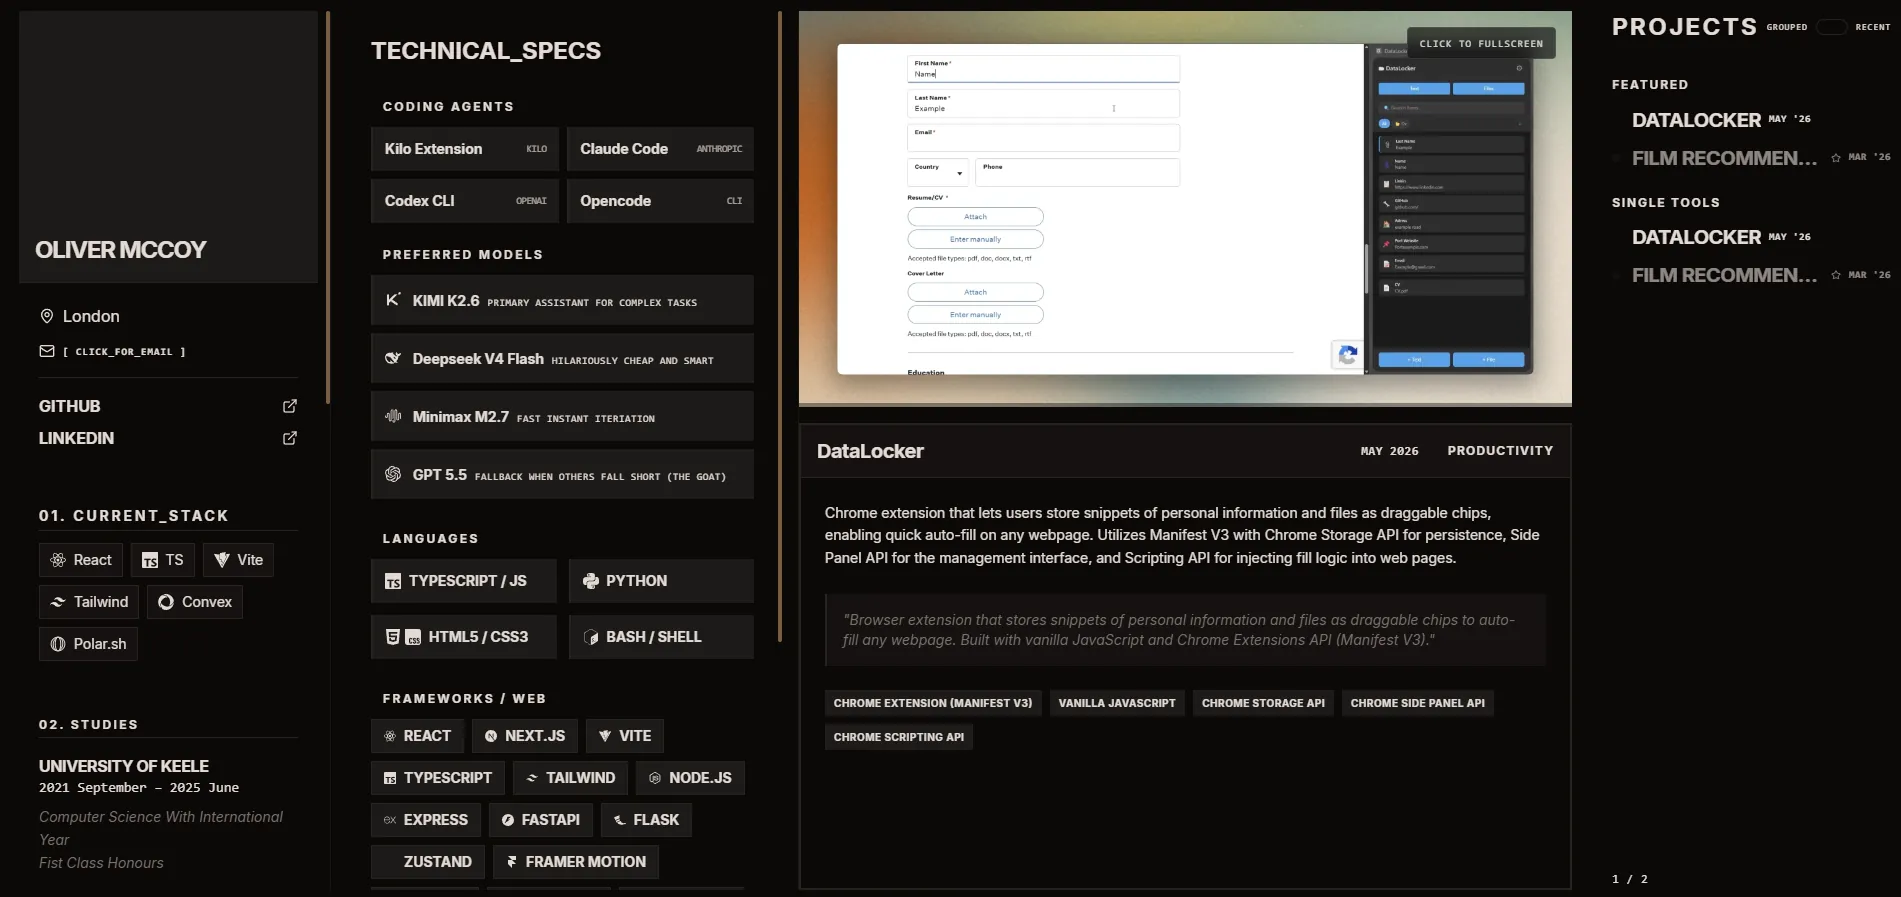Click the CHROME SIDE PANEL API tag
This screenshot has width=1901, height=897.
1418,703
